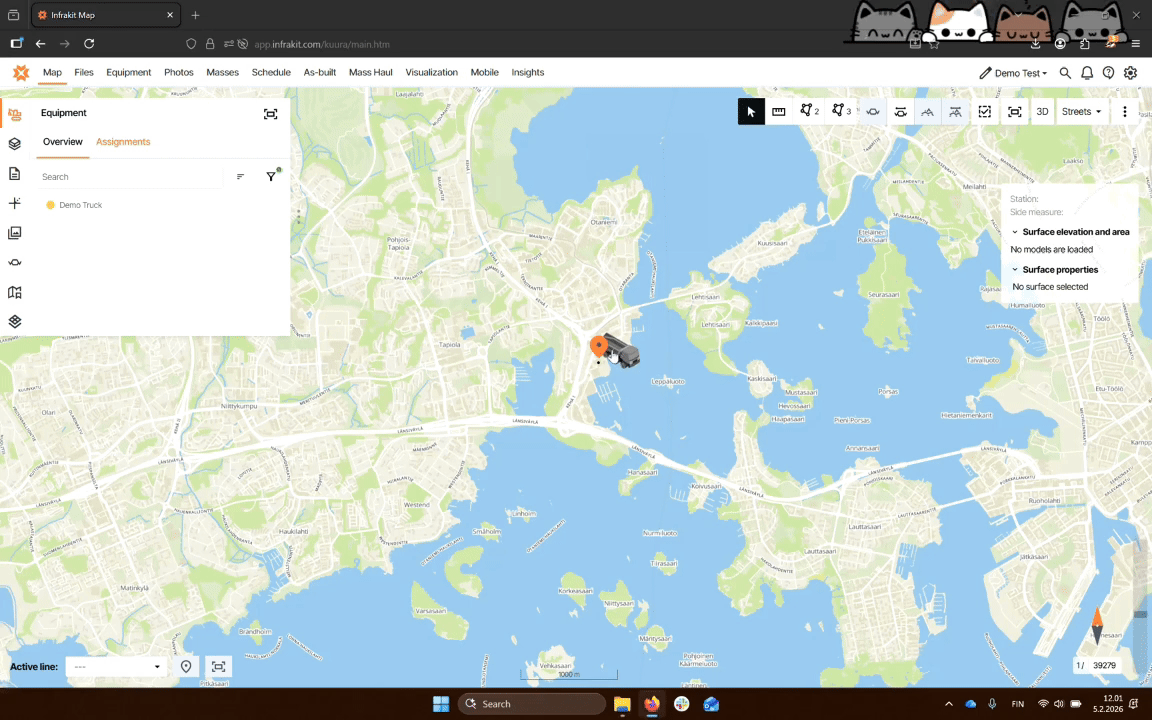Open the Equipment top menu
The width and height of the screenshot is (1152, 720).
point(129,72)
